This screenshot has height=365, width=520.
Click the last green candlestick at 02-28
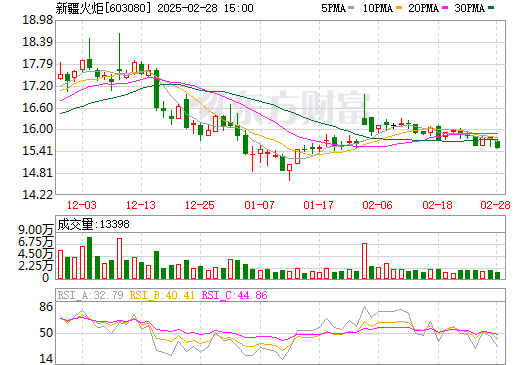tap(498, 145)
